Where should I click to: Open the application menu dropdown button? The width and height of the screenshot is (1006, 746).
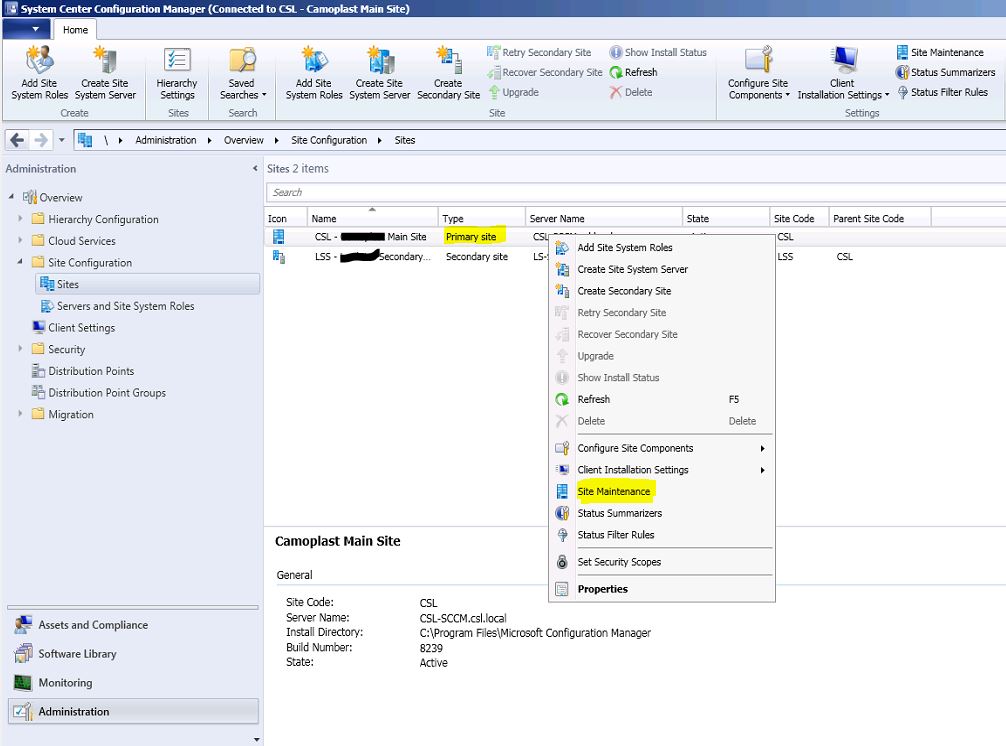[27, 30]
